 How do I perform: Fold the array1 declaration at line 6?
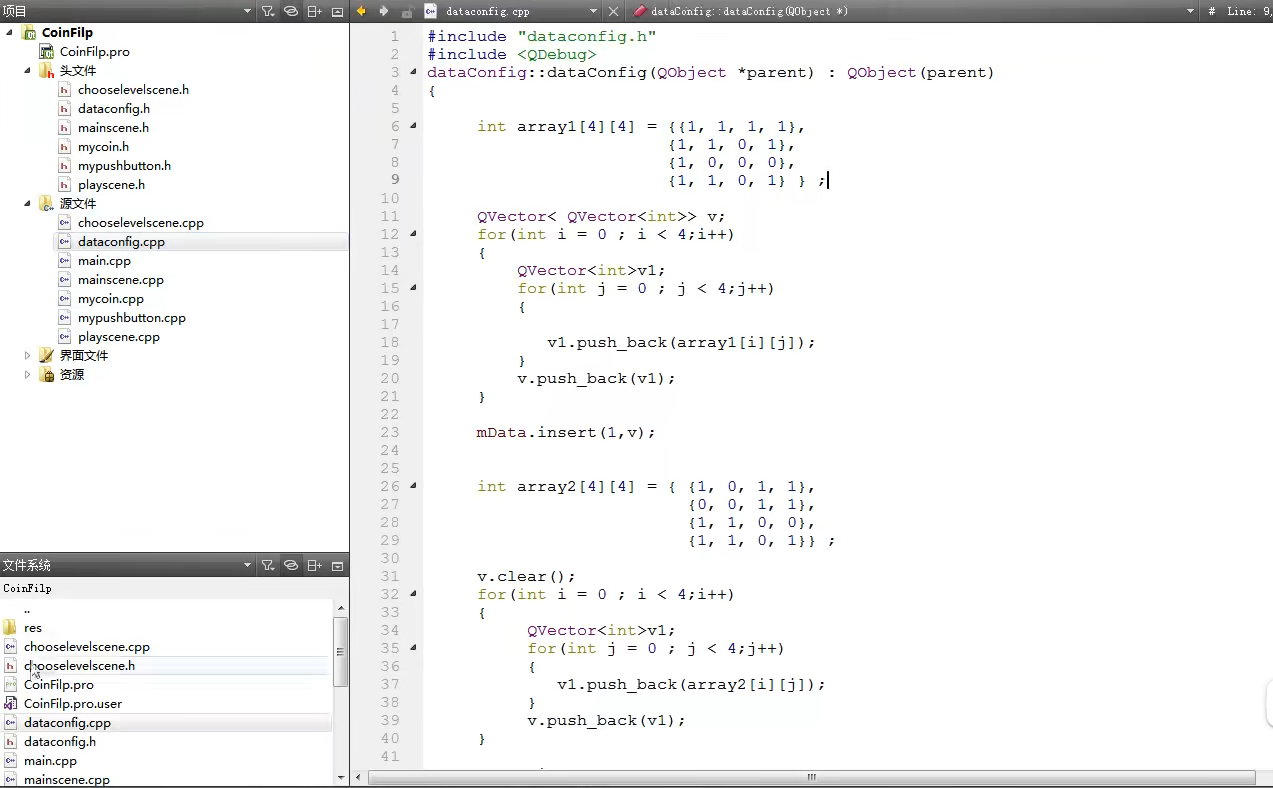click(x=413, y=126)
